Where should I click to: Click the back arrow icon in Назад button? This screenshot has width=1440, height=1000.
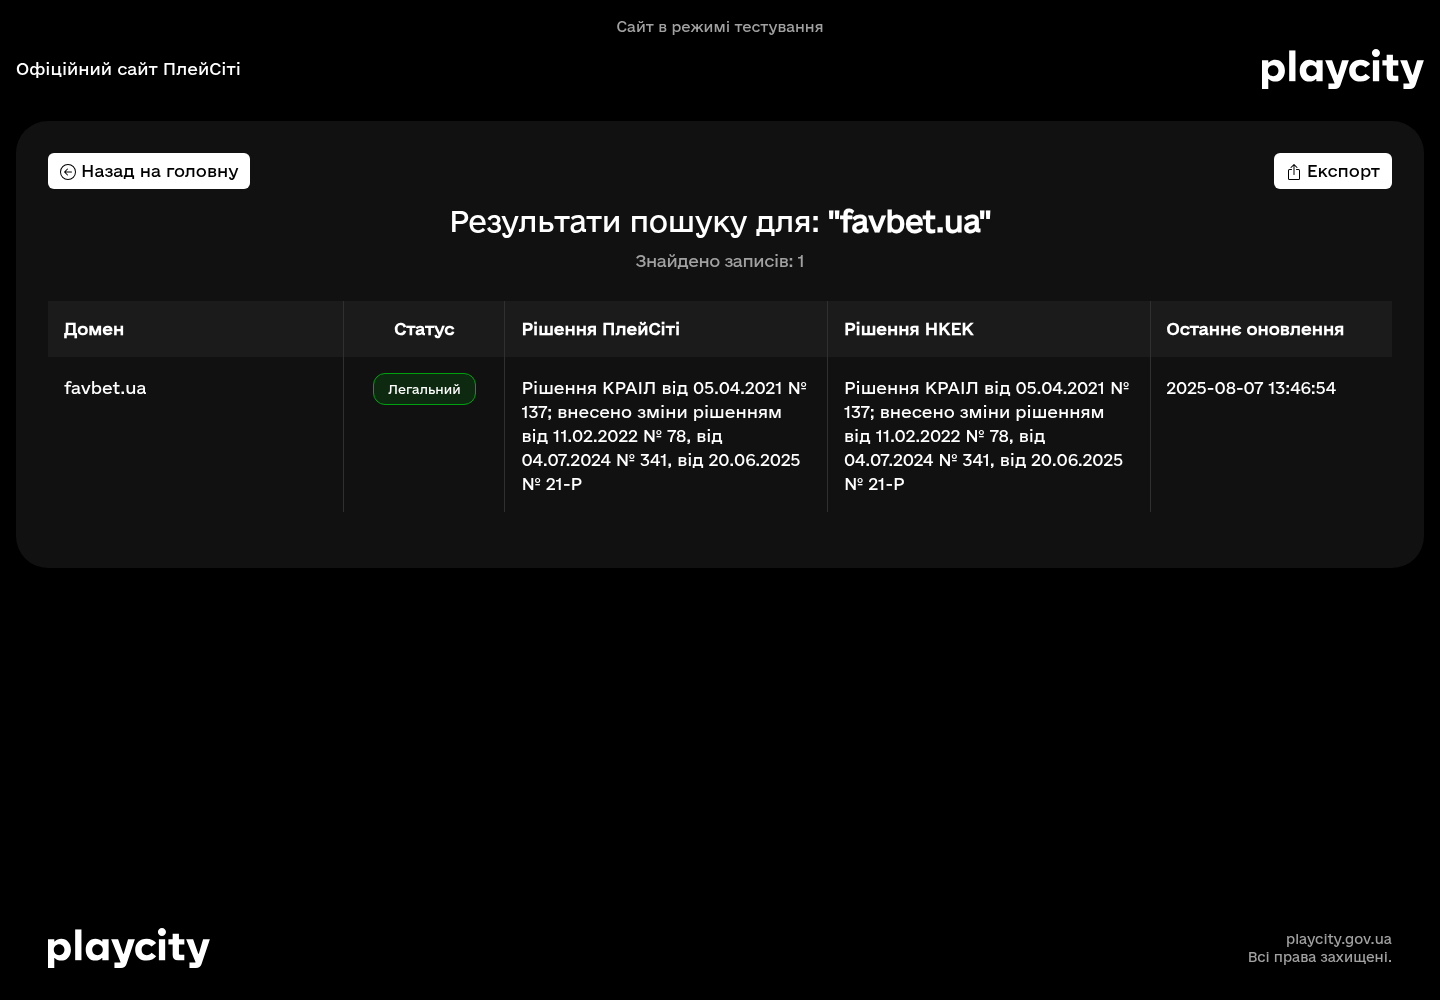68,172
